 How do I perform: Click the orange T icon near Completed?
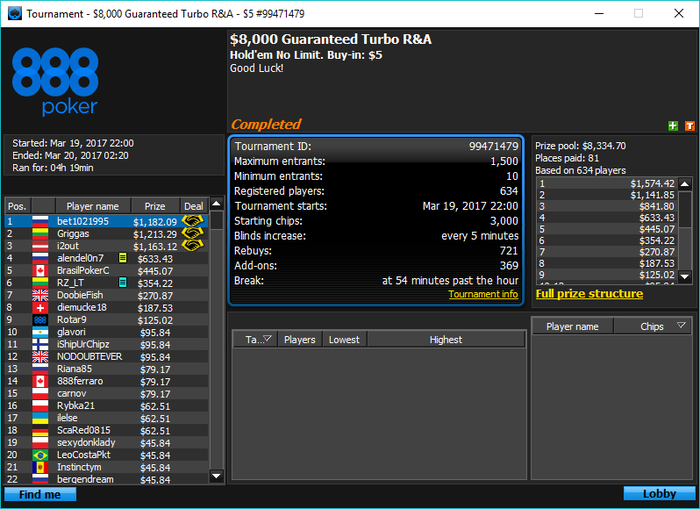tap(689, 126)
